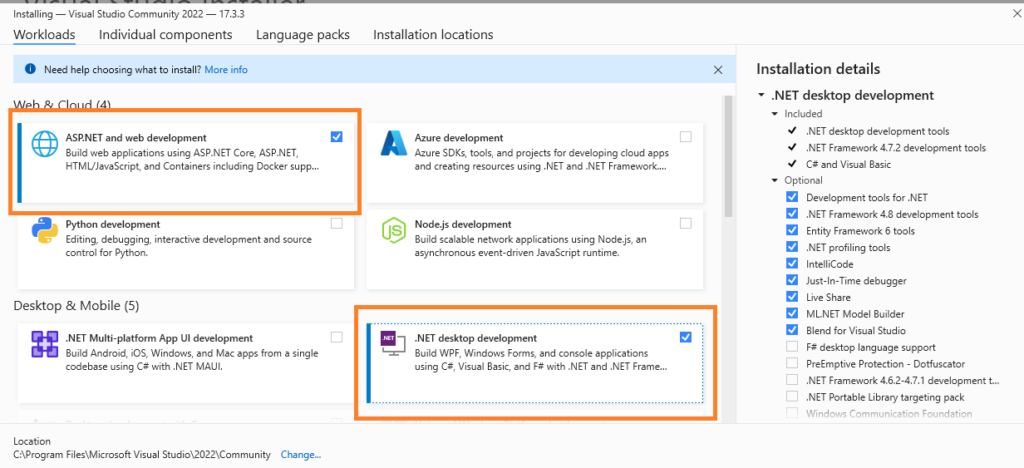The width and height of the screenshot is (1024, 468).
Task: Uncheck the Live Share optional component
Action: 793,297
